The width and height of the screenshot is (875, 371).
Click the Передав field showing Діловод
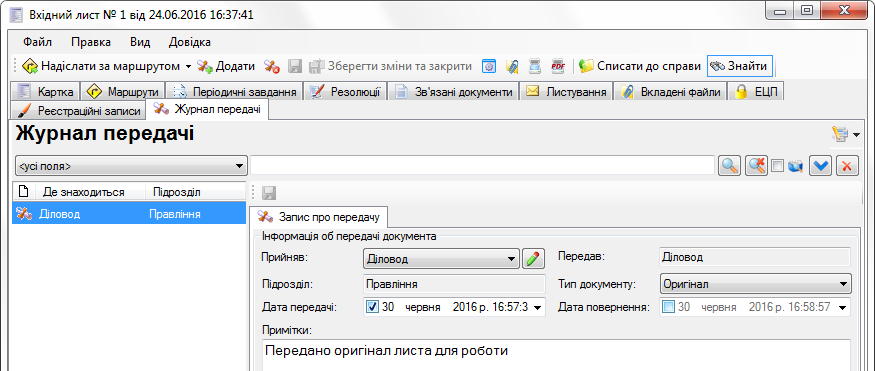[x=755, y=257]
